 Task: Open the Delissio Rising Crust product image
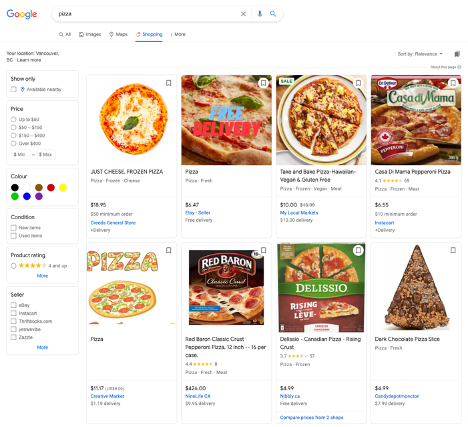coord(321,287)
